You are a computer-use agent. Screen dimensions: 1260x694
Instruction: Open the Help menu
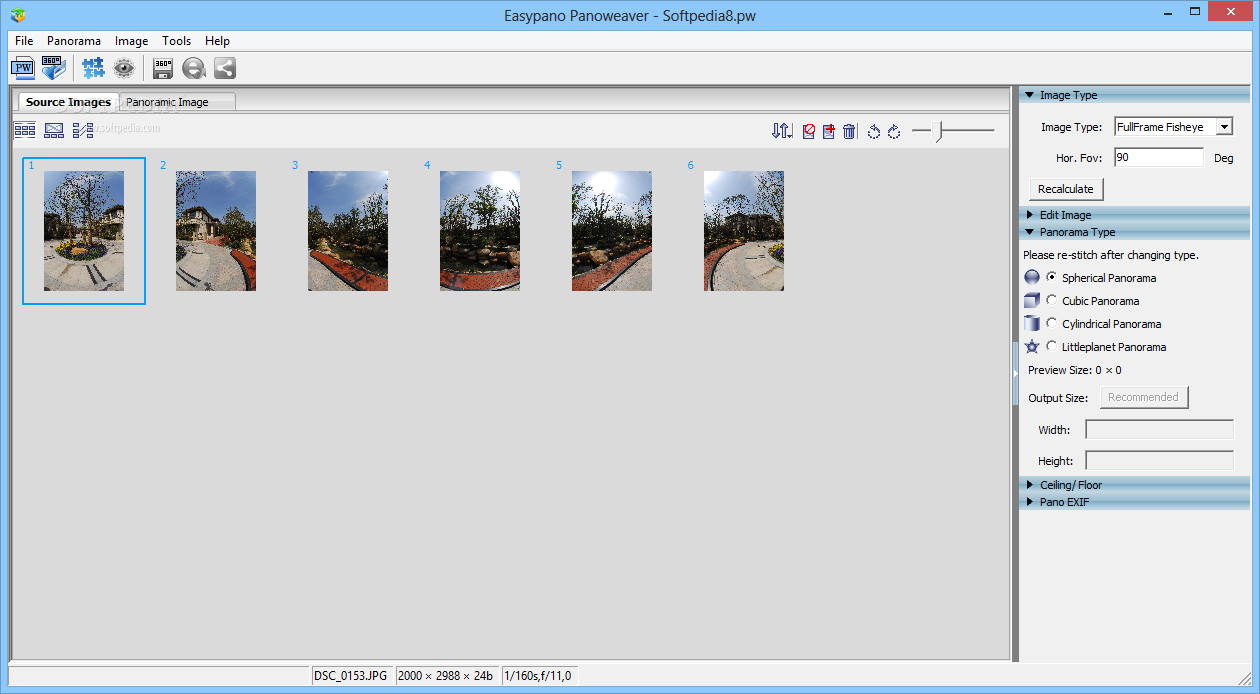click(217, 41)
